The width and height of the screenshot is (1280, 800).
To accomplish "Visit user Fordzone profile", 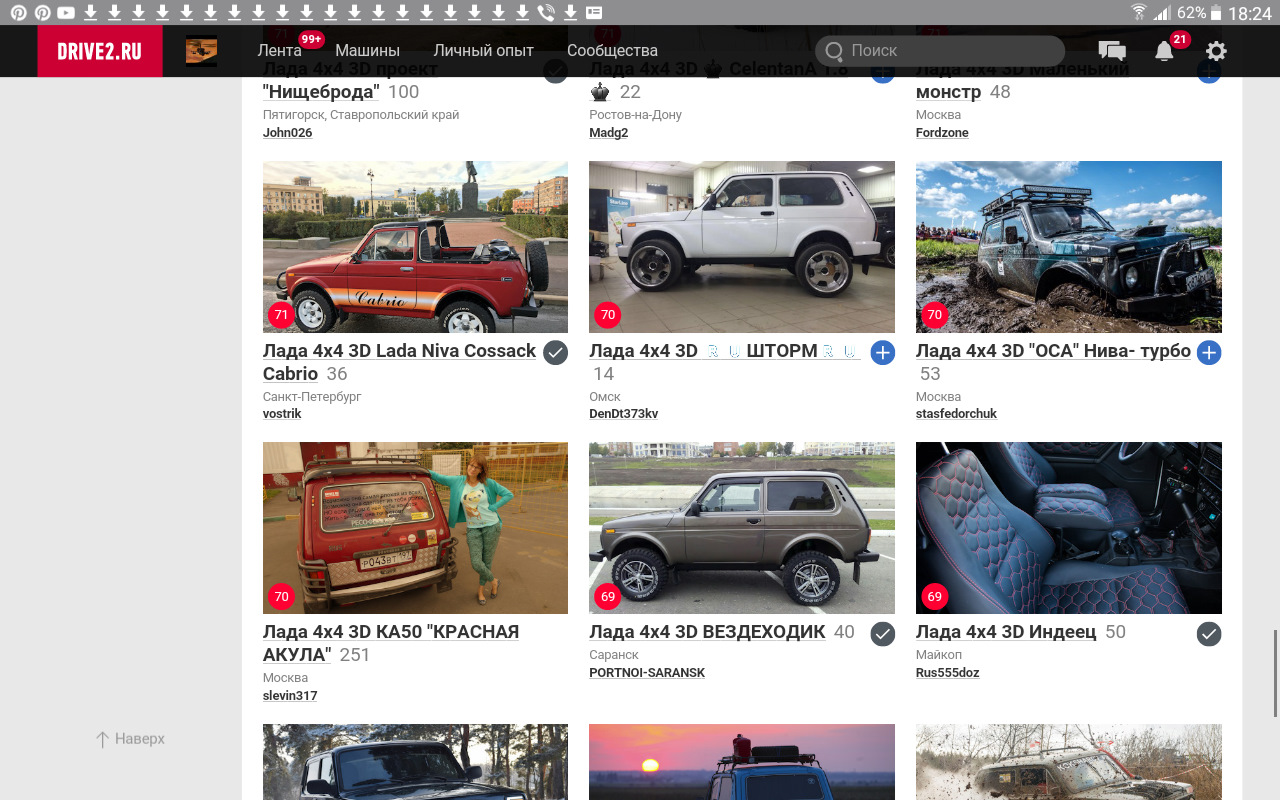I will click(x=942, y=133).
